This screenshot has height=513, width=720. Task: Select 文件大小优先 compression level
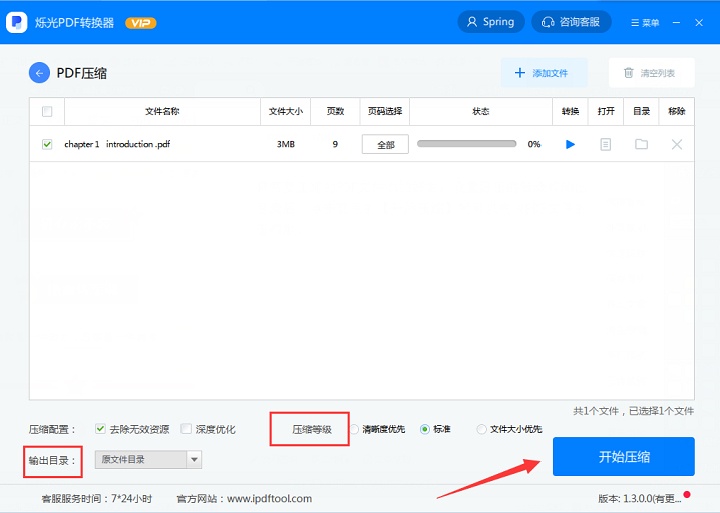pos(482,429)
